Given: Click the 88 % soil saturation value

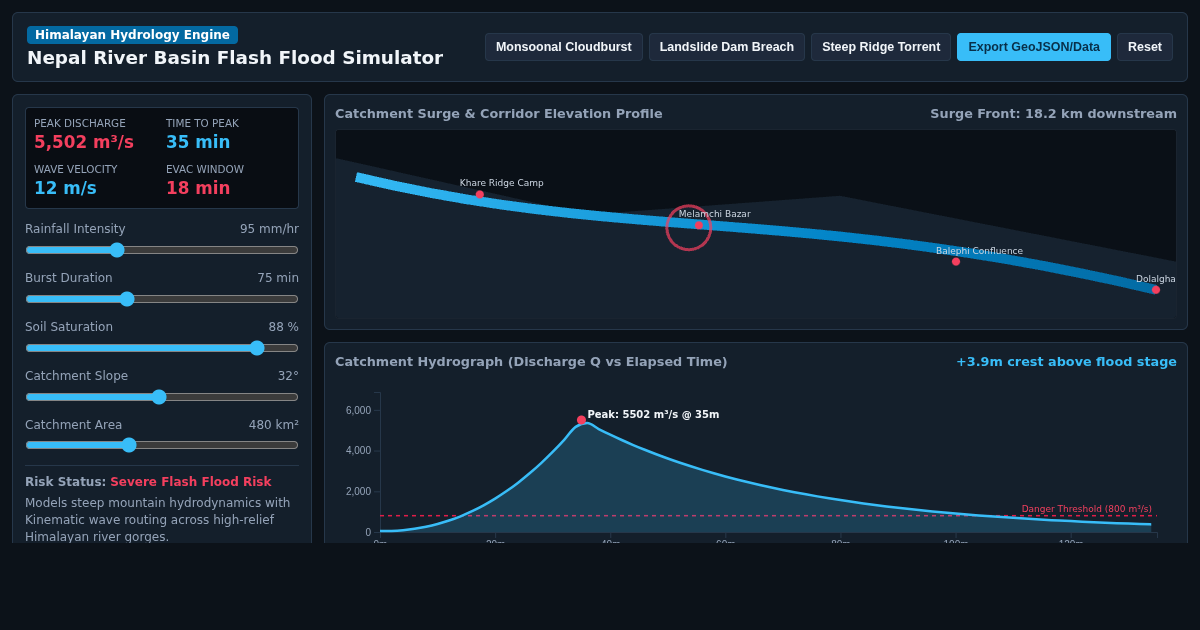Looking at the screenshot, I should (x=283, y=327).
